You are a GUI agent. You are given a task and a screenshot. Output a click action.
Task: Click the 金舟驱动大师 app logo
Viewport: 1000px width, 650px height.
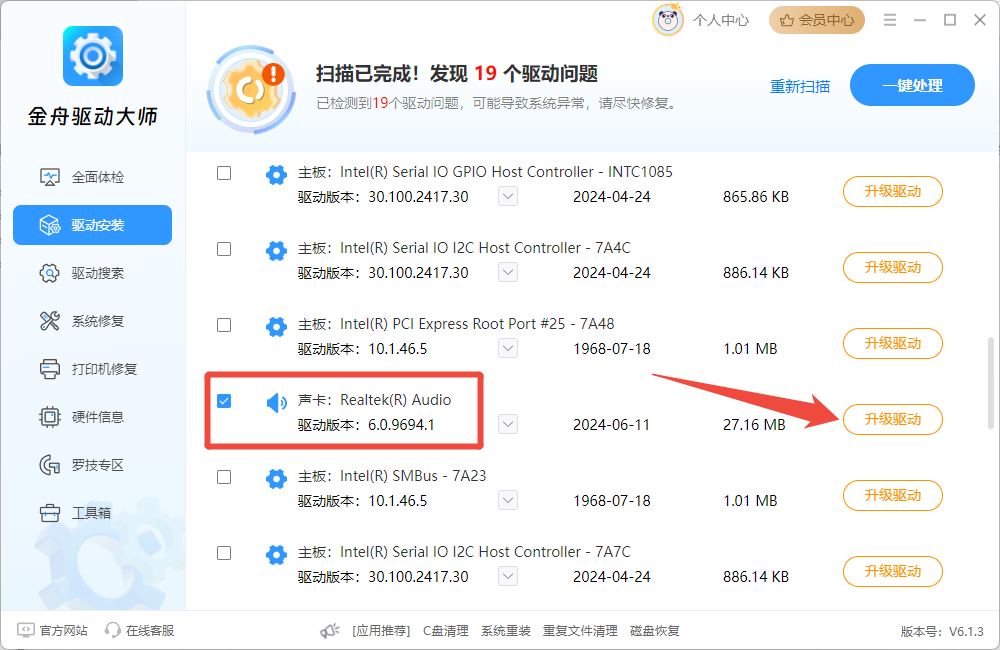(93, 56)
